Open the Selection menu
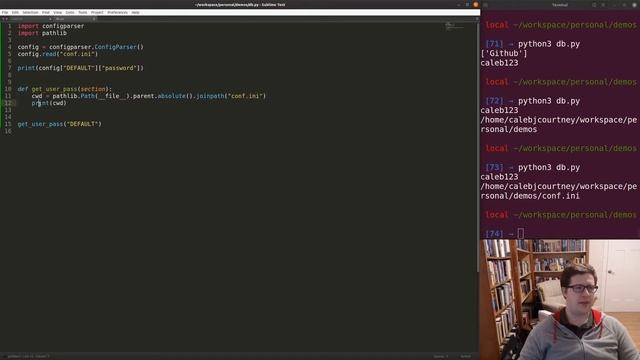The width and height of the screenshot is (640, 360). click(30, 12)
